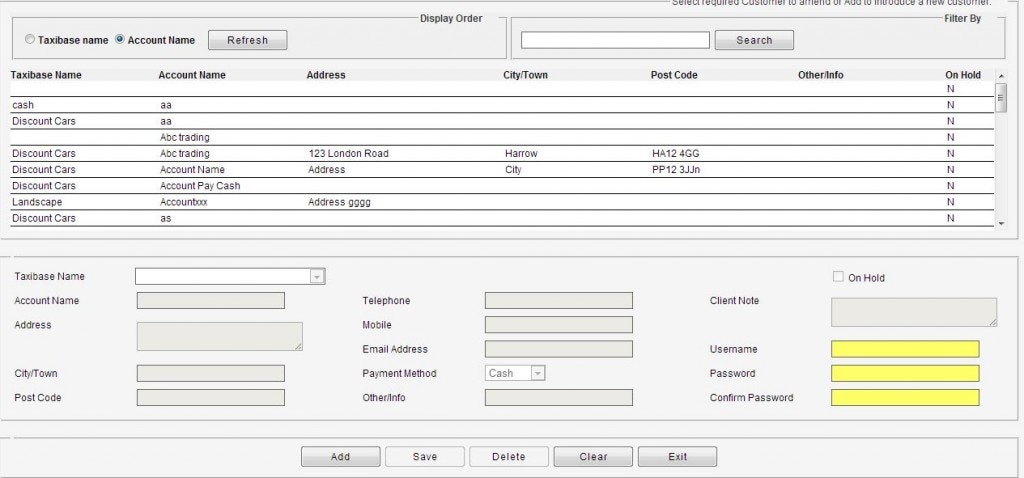Viewport: 1024px width, 478px height.
Task: Click the Save button
Action: [x=424, y=456]
